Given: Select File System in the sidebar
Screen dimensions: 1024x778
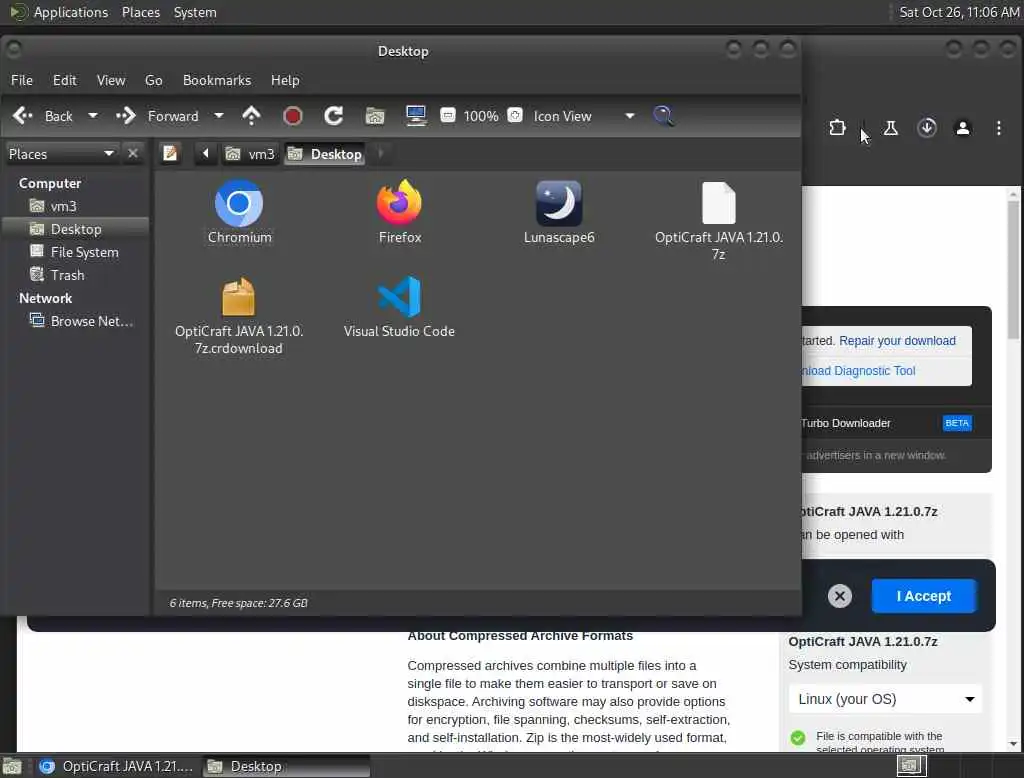Looking at the screenshot, I should tap(84, 252).
